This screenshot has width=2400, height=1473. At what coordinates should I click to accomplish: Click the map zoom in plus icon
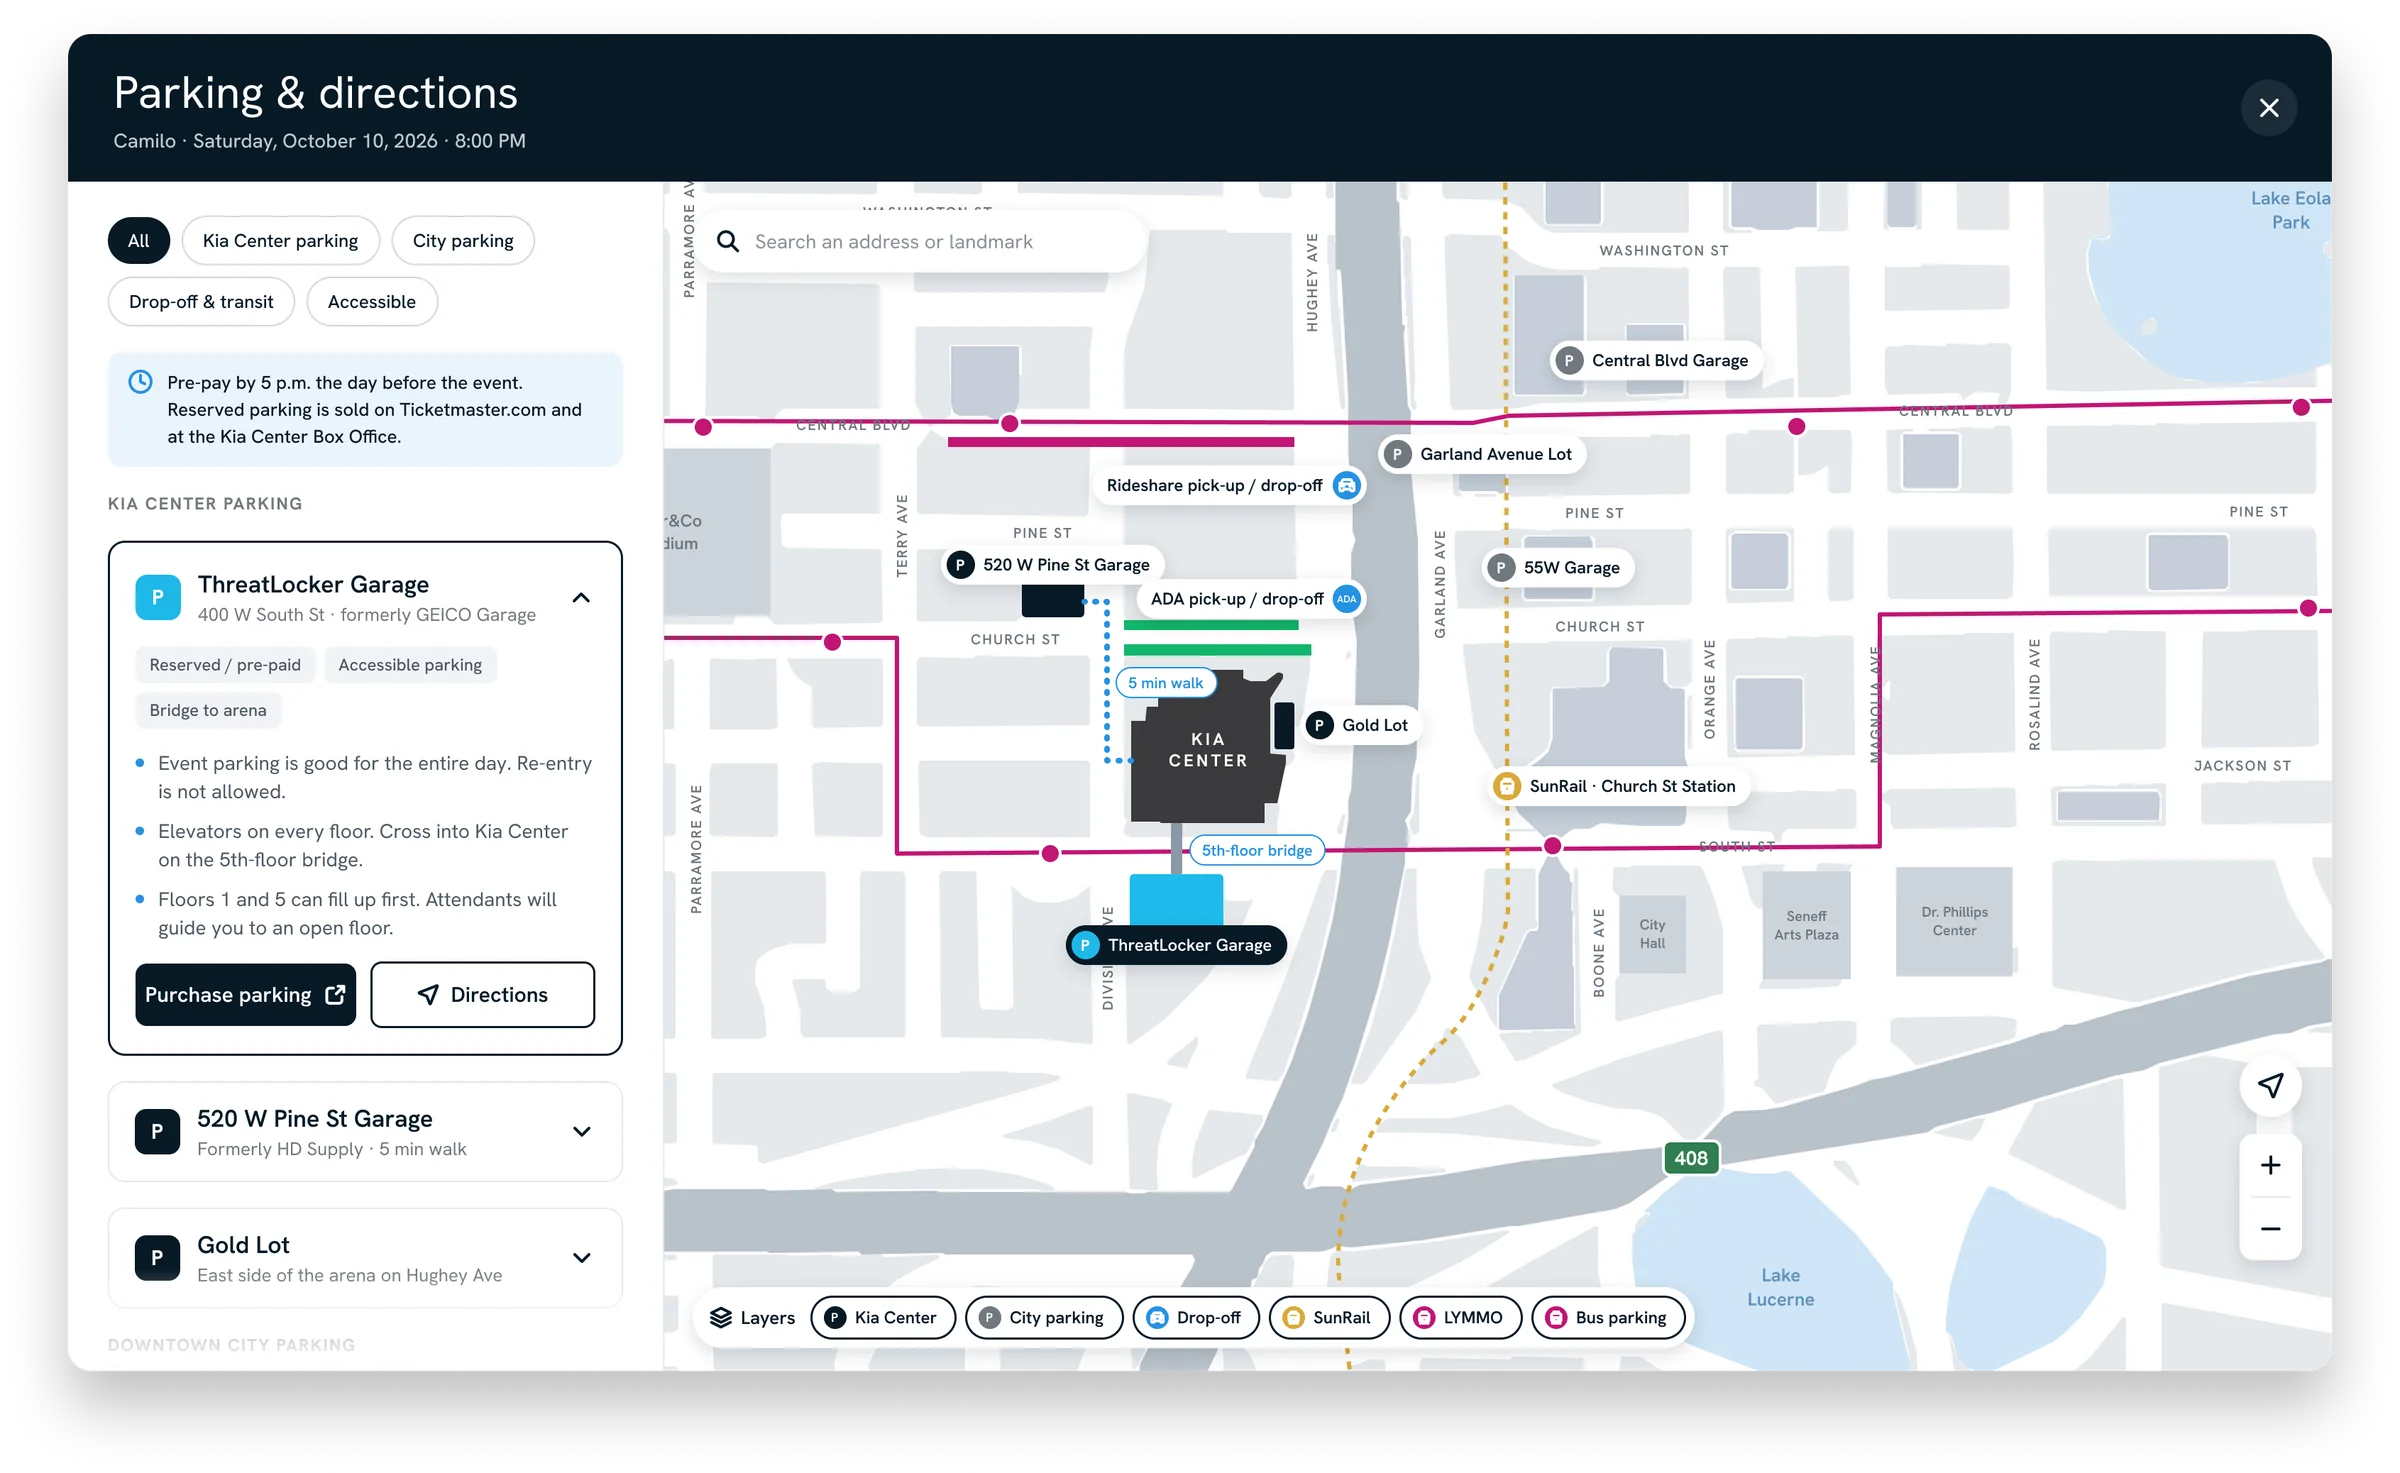(2270, 1165)
